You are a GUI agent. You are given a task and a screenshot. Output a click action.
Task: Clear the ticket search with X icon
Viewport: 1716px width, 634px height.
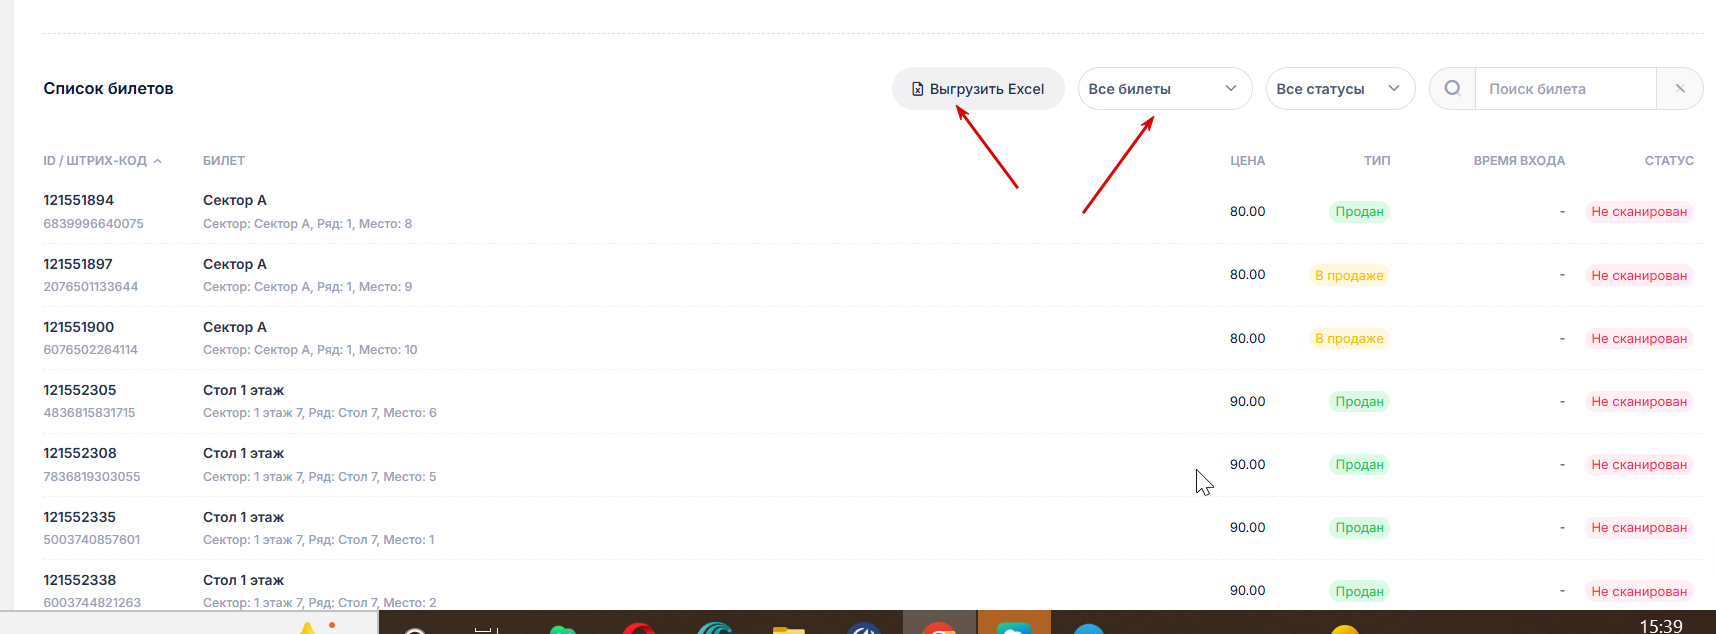pyautogui.click(x=1680, y=89)
